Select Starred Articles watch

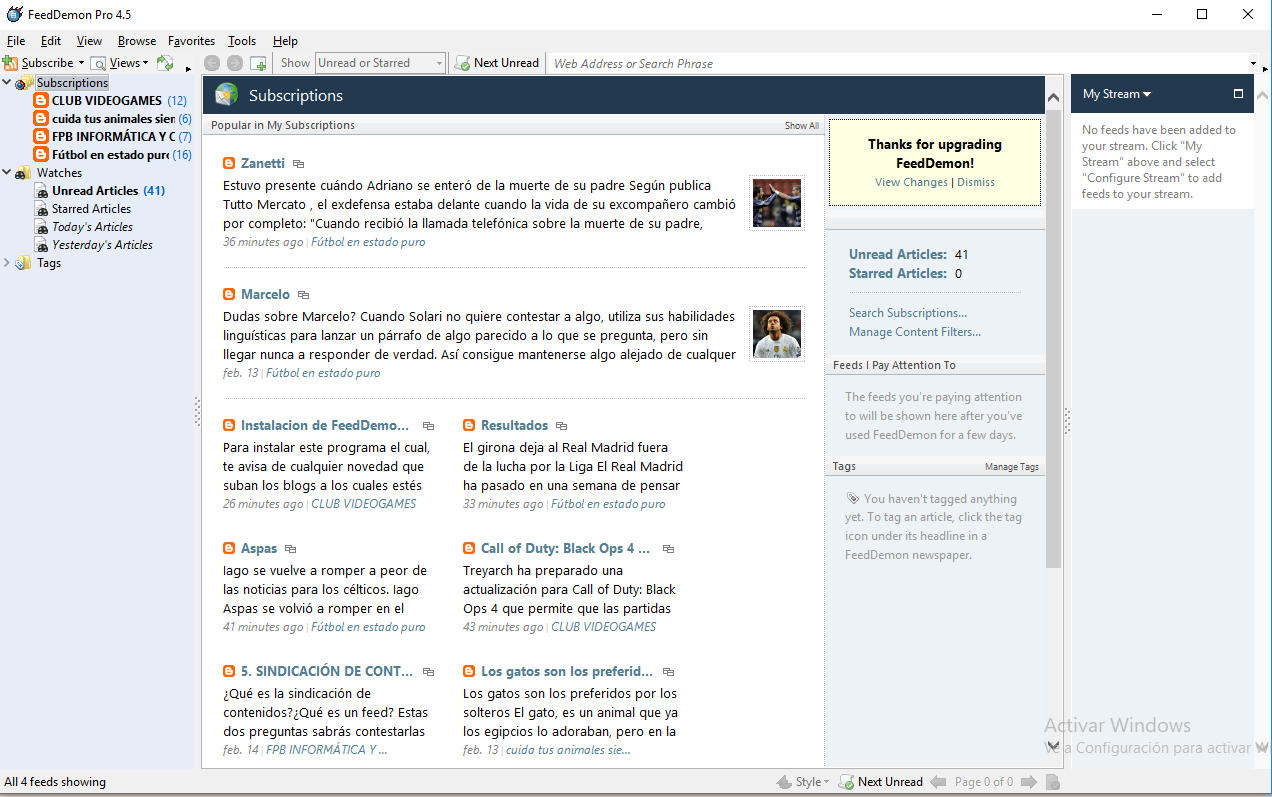click(x=91, y=209)
